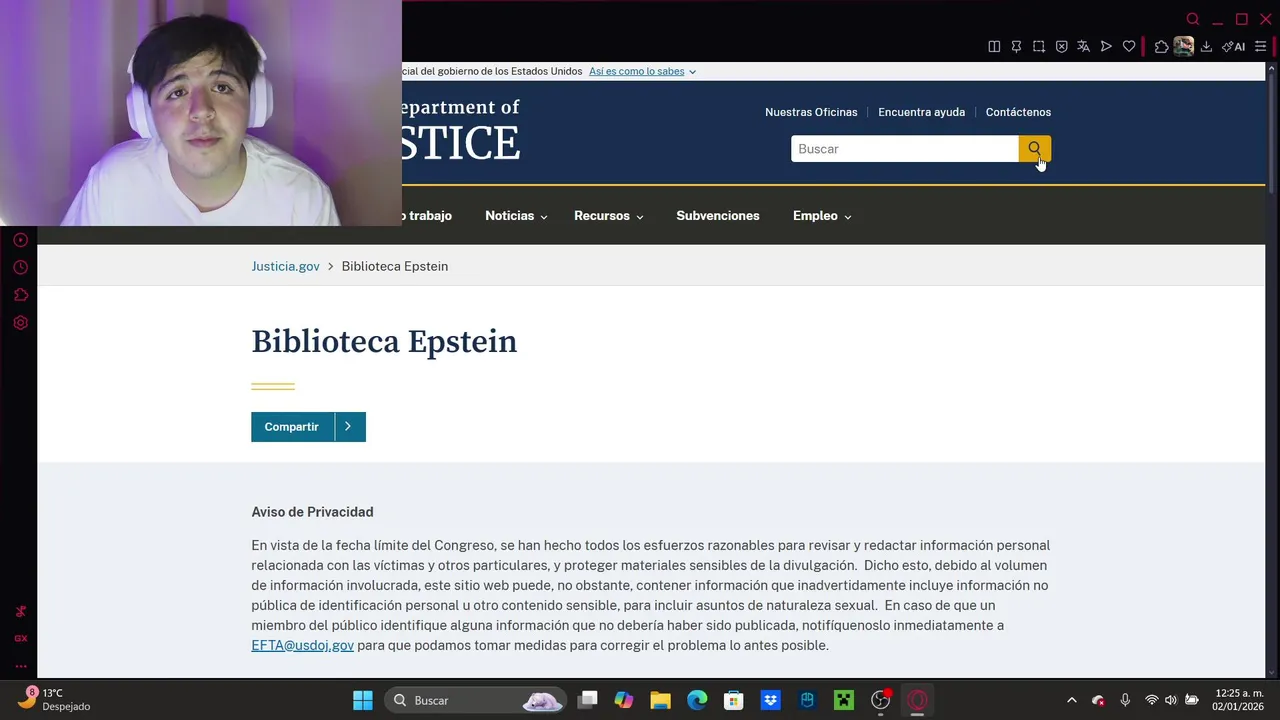
Task: Click the page translate icon
Action: click(1083, 46)
